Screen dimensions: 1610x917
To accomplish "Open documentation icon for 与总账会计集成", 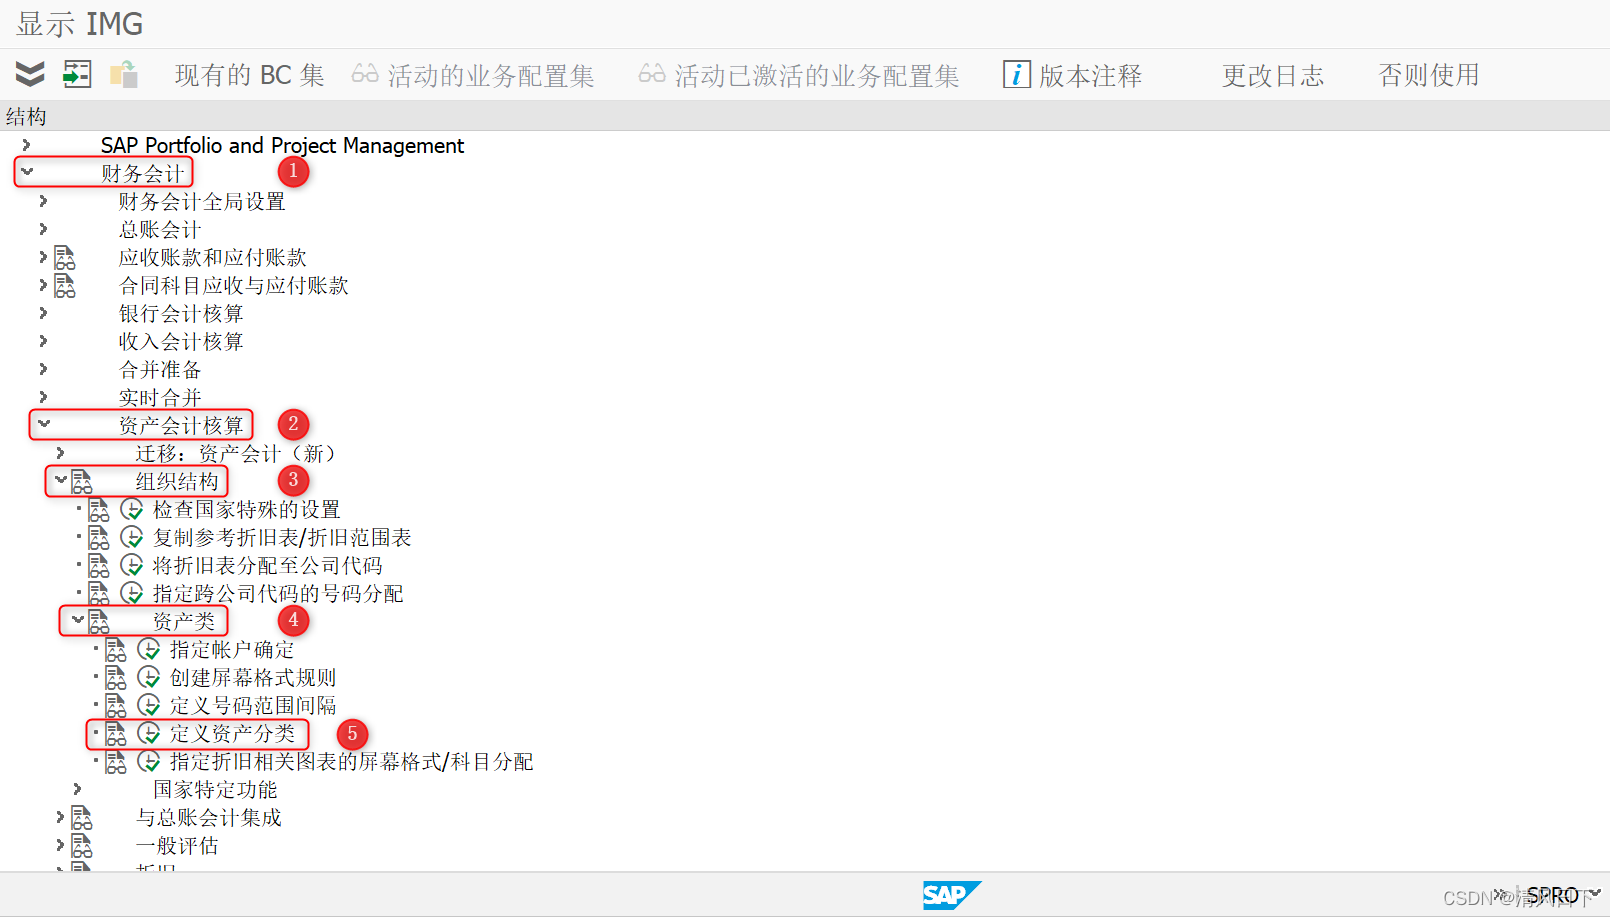I will pyautogui.click(x=82, y=818).
